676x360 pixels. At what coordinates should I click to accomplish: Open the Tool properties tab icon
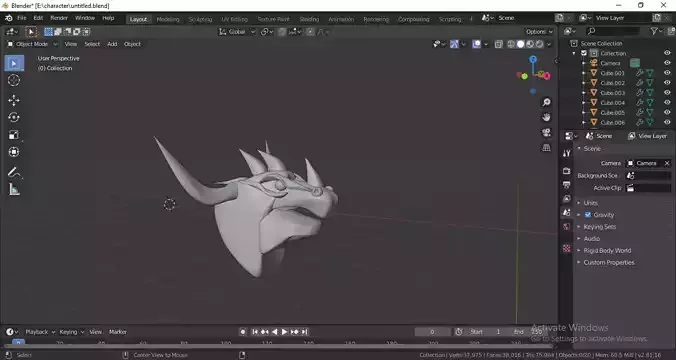coord(566,153)
